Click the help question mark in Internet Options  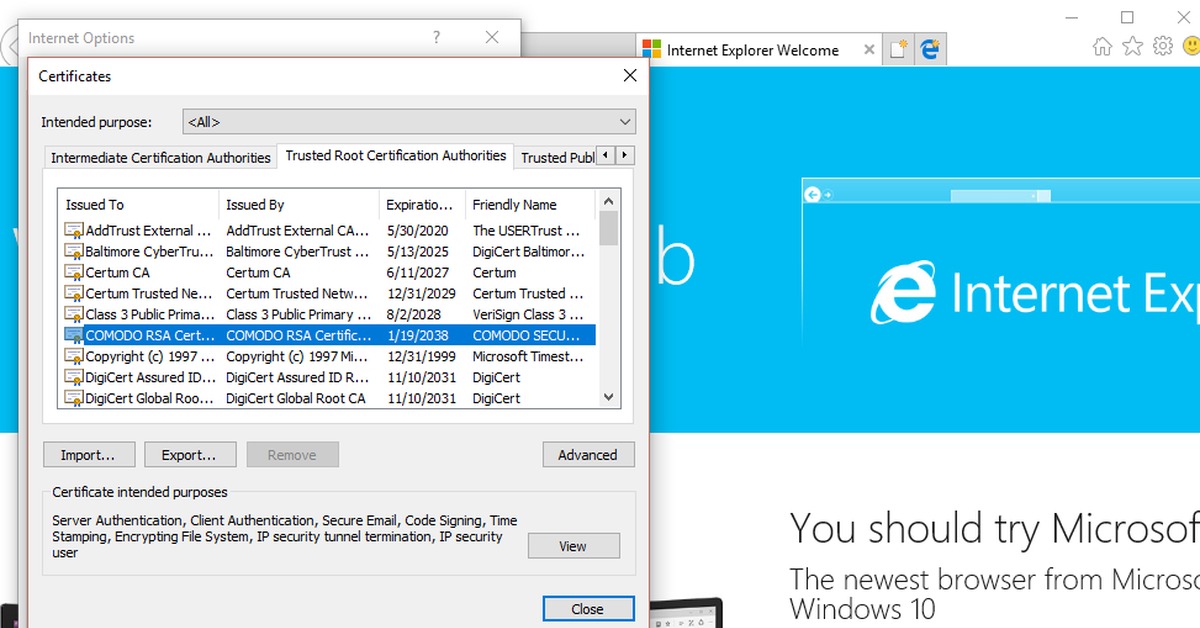[436, 38]
